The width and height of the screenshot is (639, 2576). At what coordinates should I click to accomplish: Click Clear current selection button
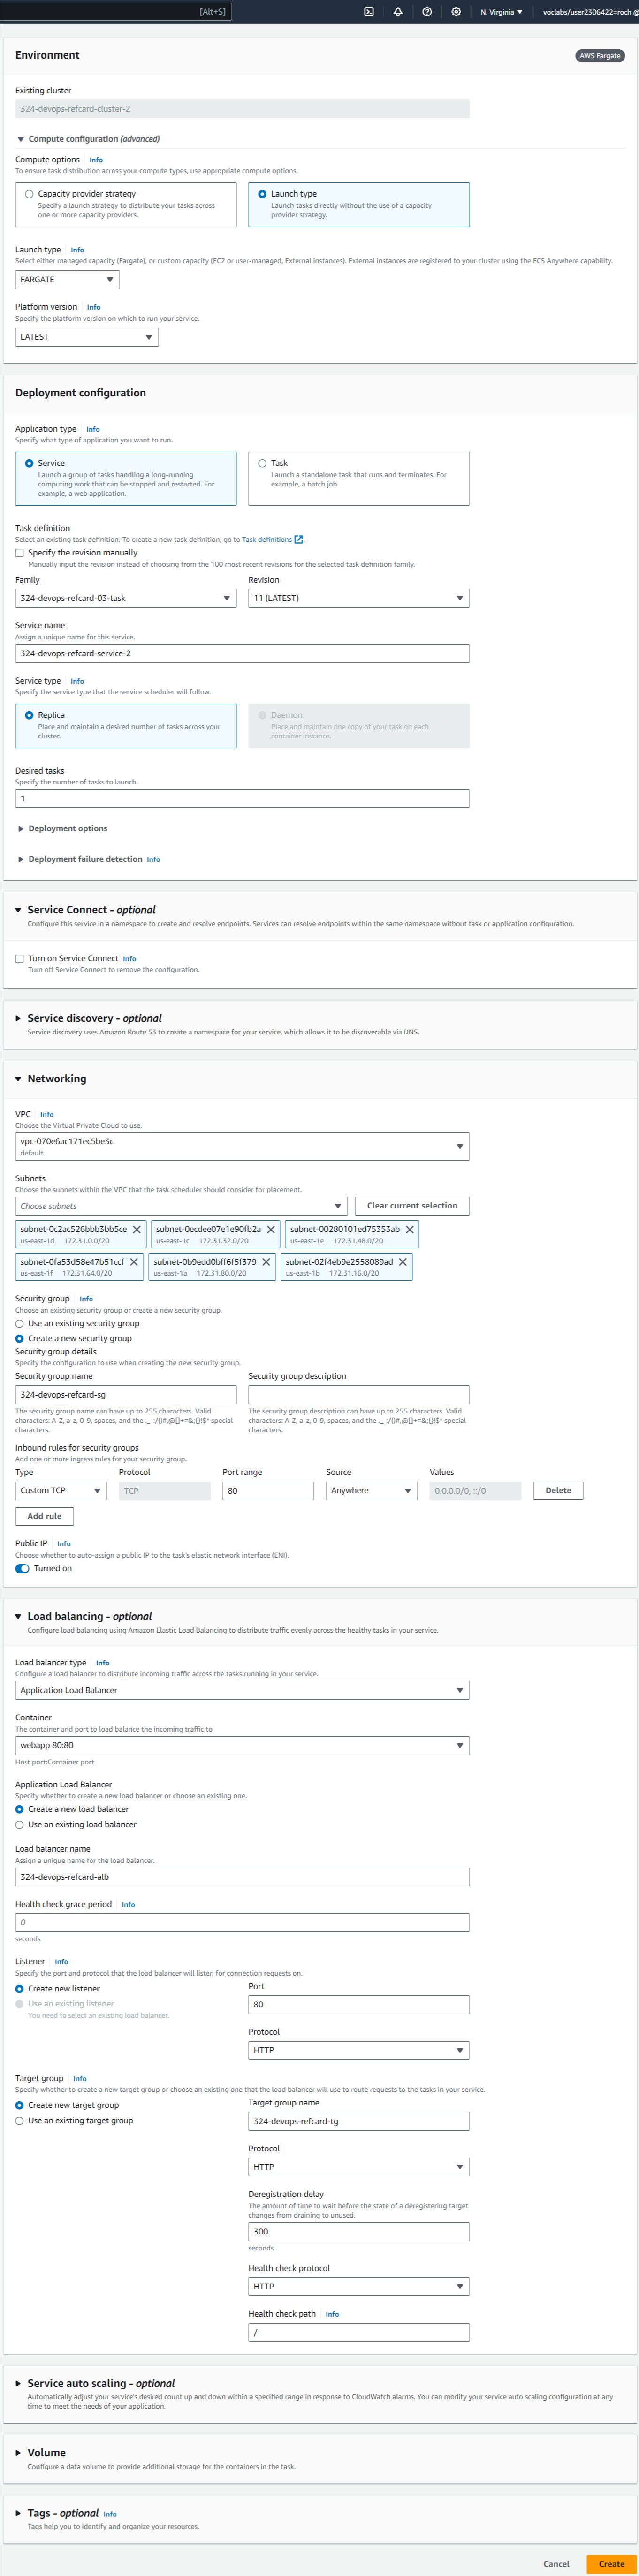[x=412, y=1206]
